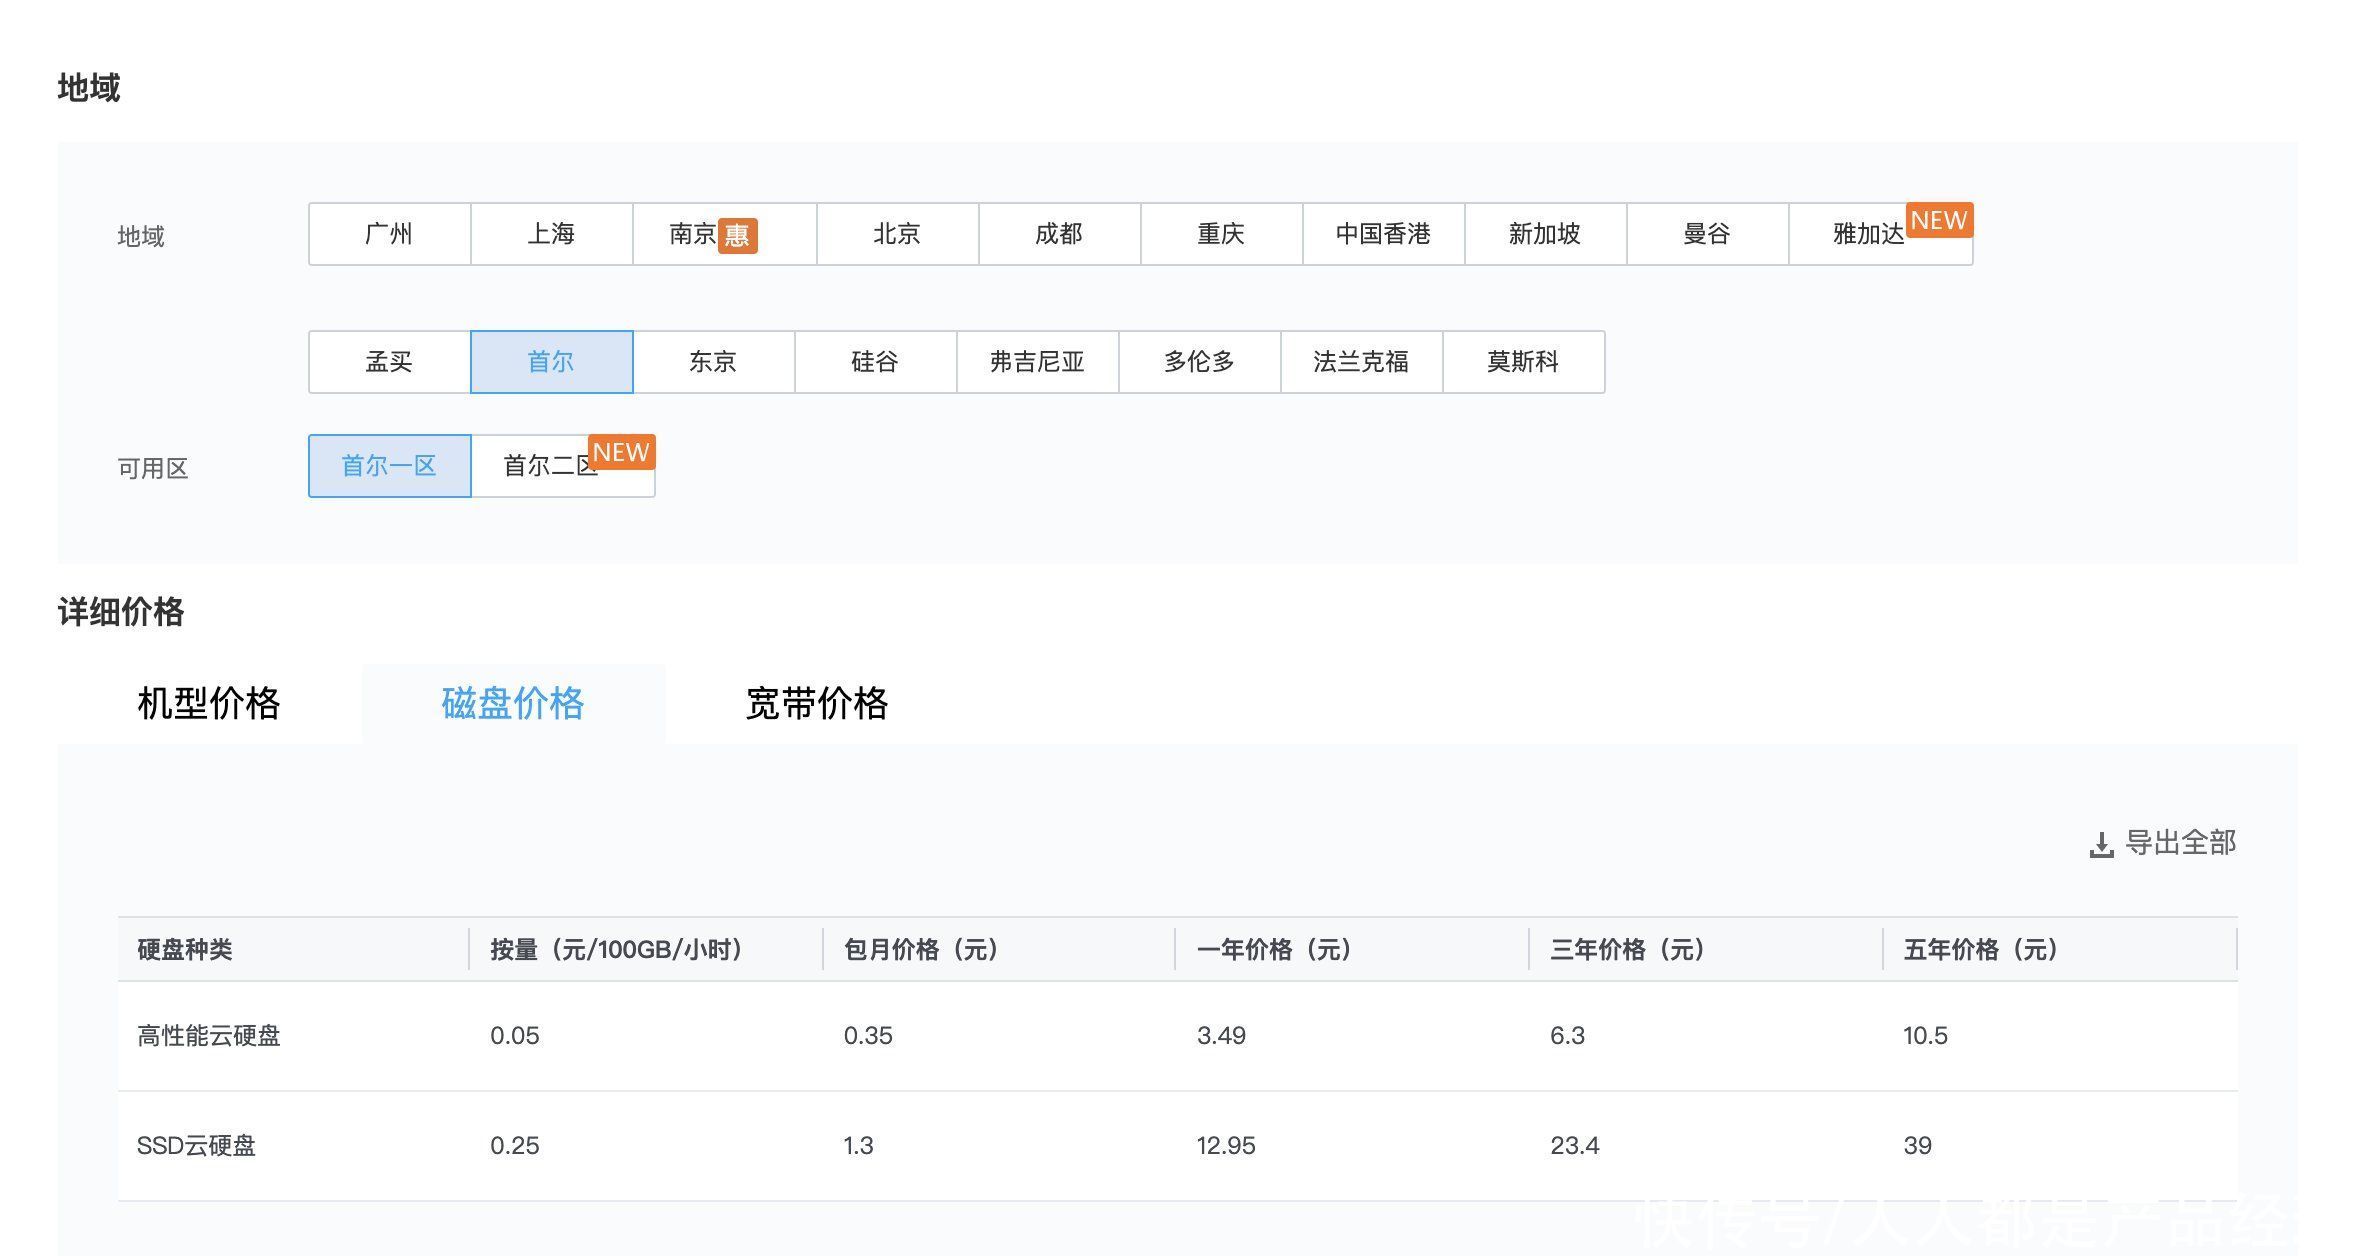
Task: Pick the 成都 region
Action: [x=1059, y=234]
